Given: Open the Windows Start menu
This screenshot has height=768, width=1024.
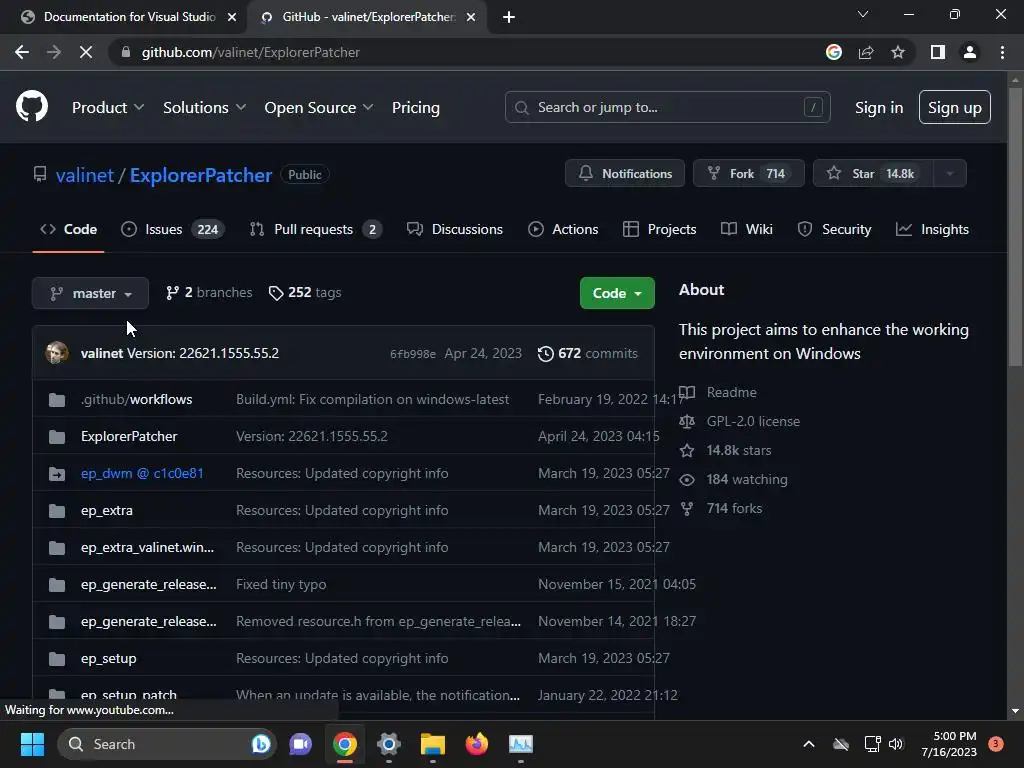Looking at the screenshot, I should [32, 744].
